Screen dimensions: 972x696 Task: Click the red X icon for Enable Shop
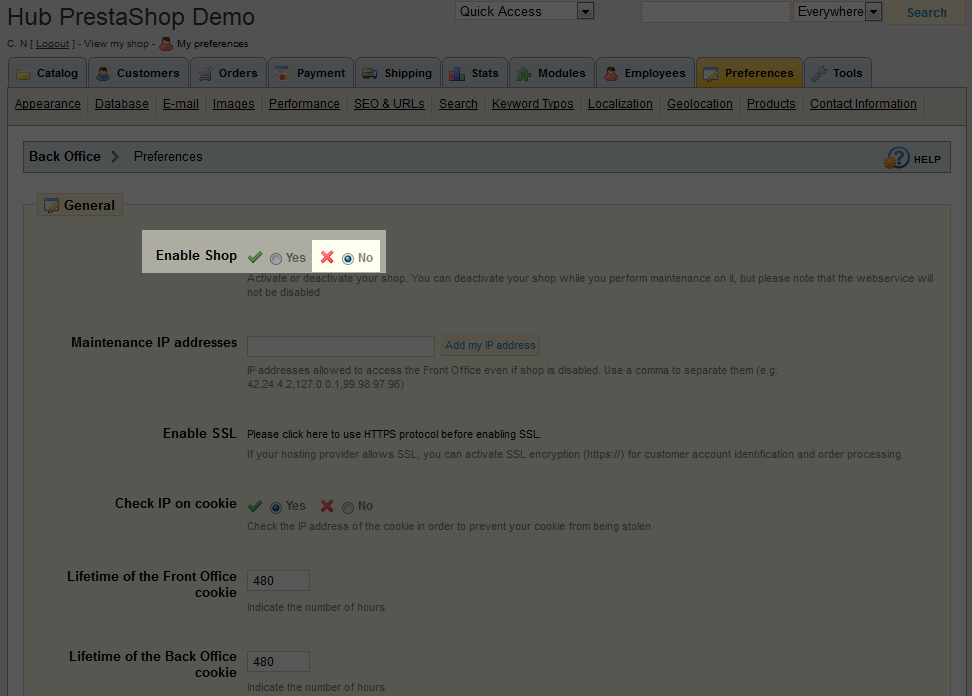(x=327, y=257)
